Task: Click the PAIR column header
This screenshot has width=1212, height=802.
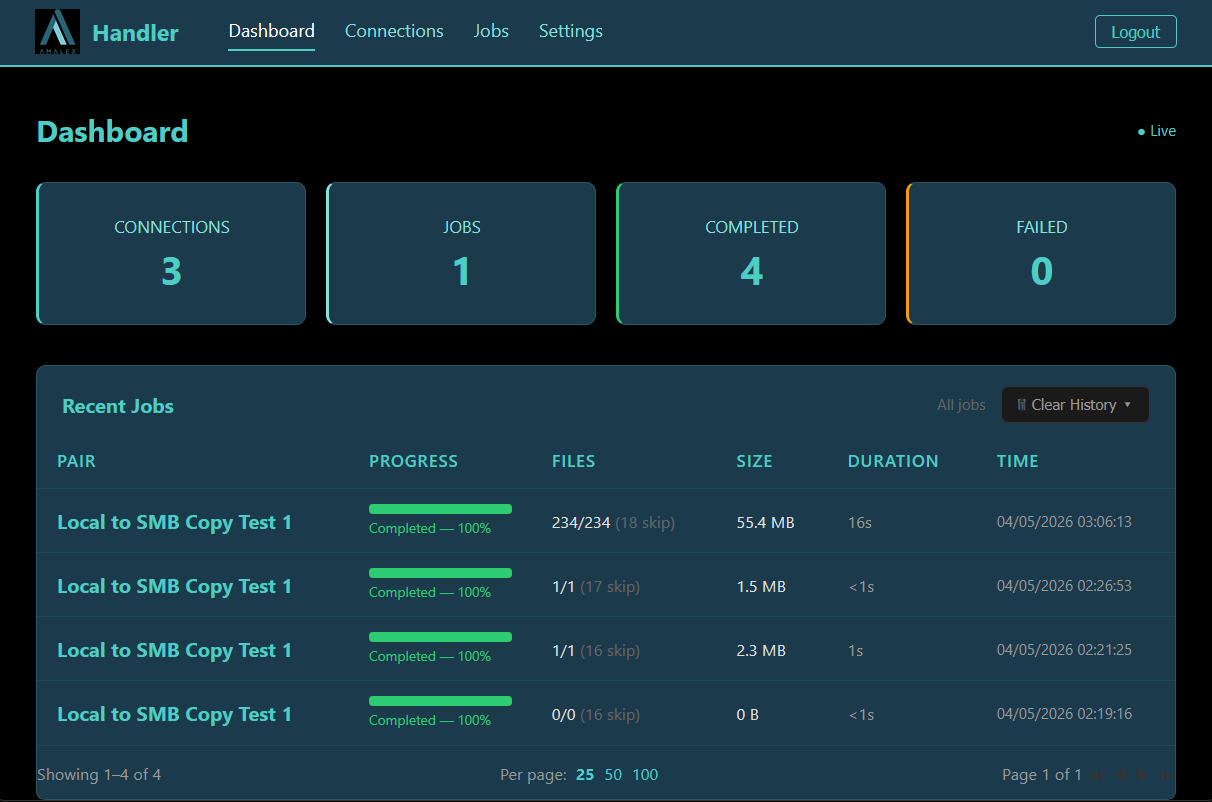Action: tap(77, 461)
